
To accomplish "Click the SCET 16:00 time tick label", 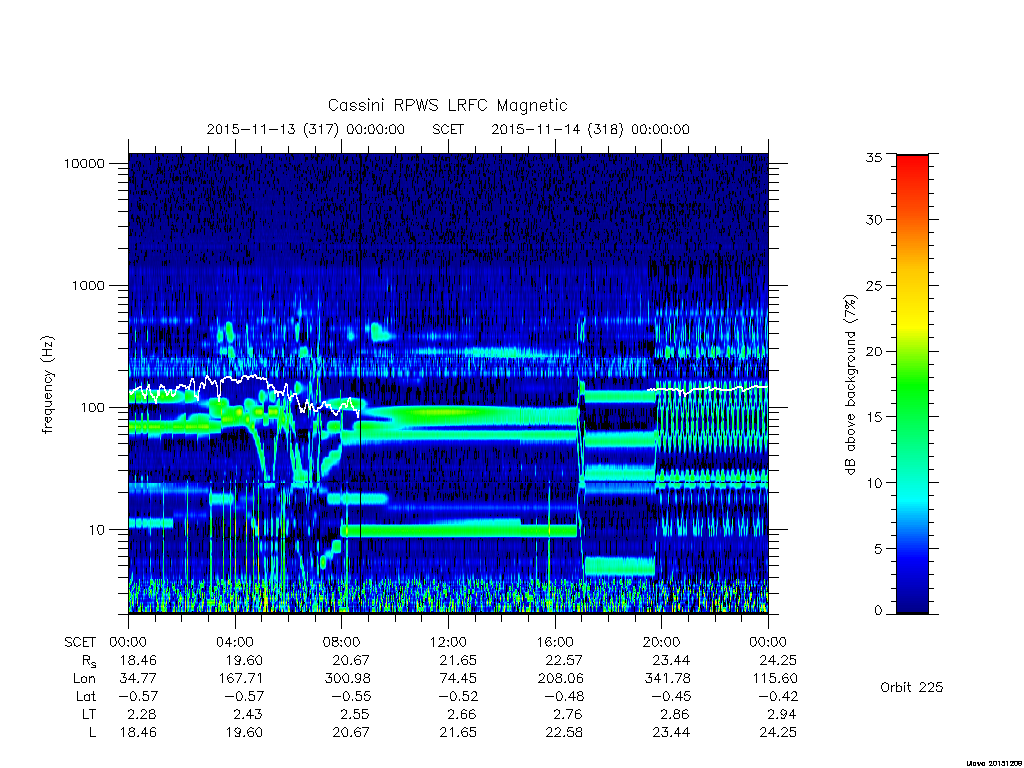I will (x=555, y=642).
